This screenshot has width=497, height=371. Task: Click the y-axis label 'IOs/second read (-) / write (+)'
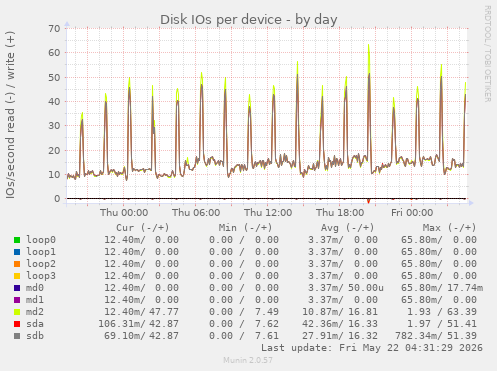click(10, 115)
